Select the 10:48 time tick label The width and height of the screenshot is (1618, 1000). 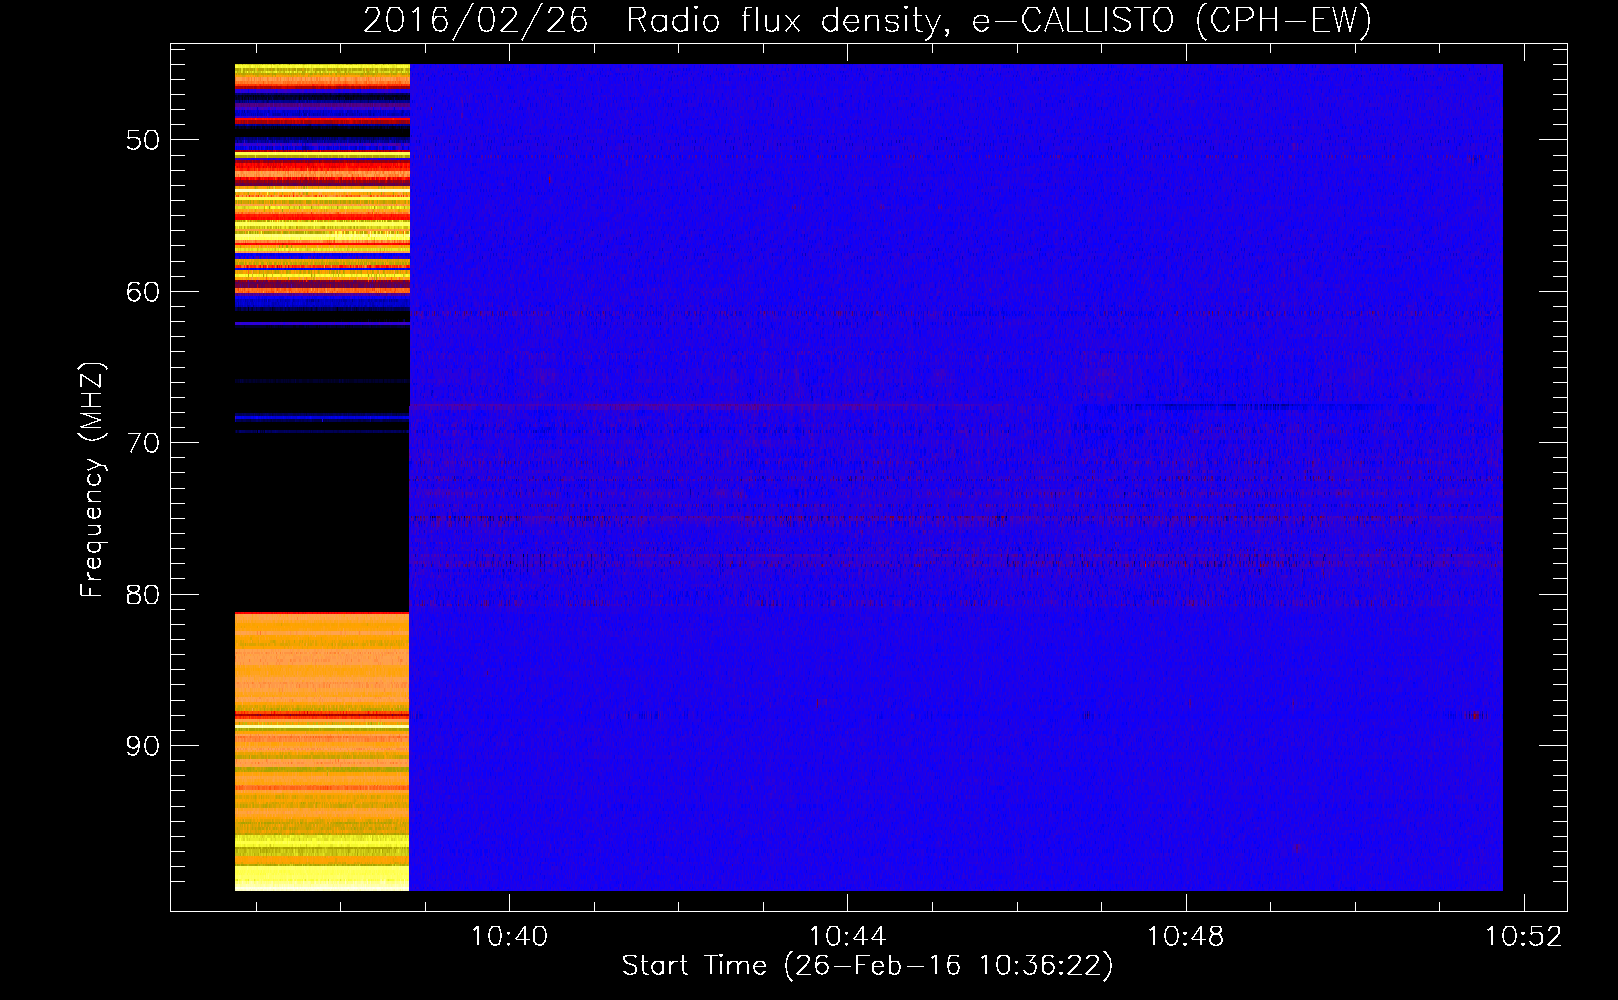pyautogui.click(x=1185, y=937)
